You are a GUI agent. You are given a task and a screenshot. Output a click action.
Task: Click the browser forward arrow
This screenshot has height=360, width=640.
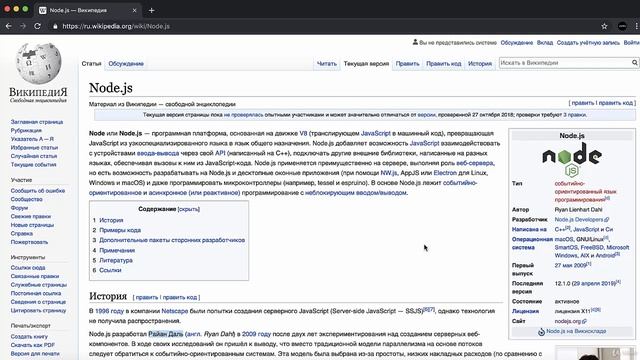(x=23, y=26)
